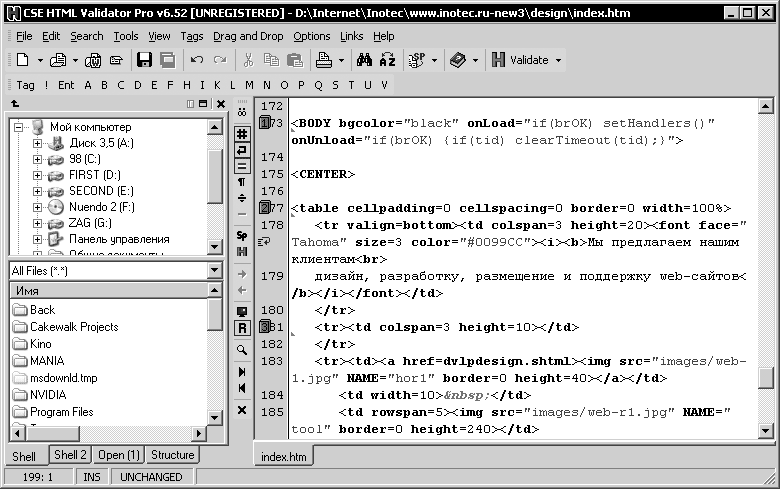Open the Spell check dropdown arrow
The width and height of the screenshot is (780, 489).
[x=434, y=61]
